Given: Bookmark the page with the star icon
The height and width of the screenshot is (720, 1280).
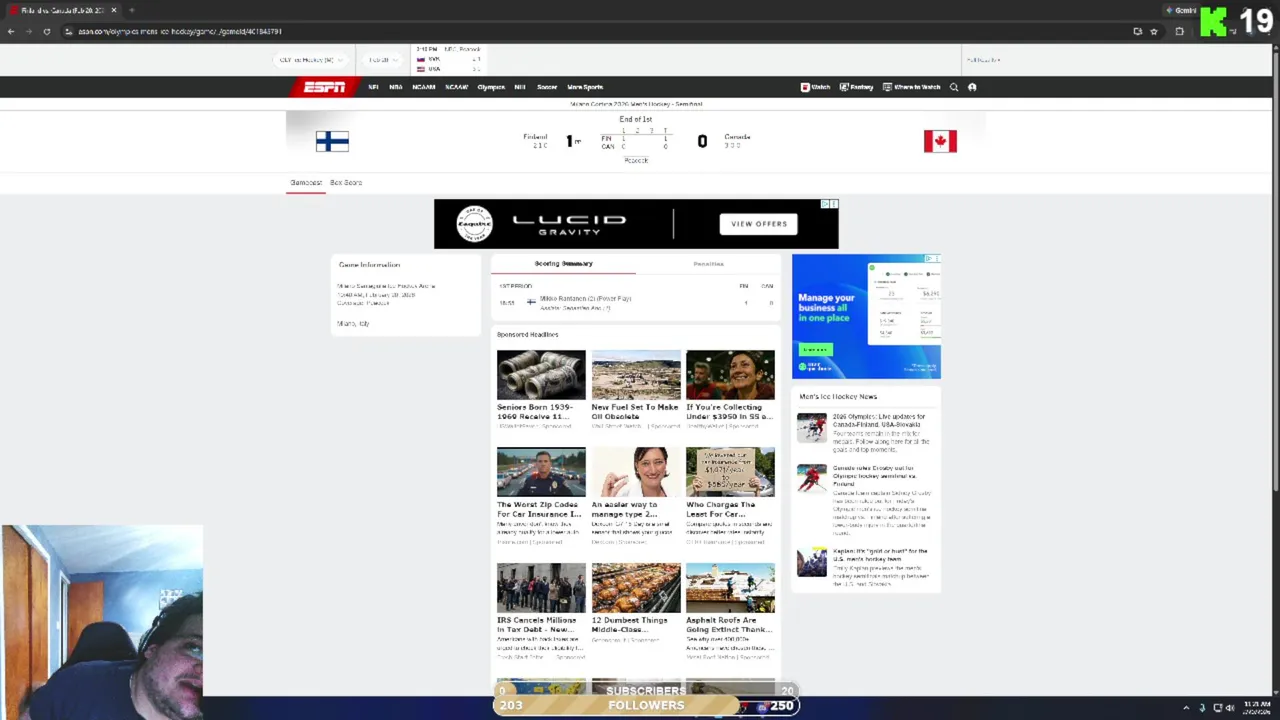Looking at the screenshot, I should tap(1154, 31).
